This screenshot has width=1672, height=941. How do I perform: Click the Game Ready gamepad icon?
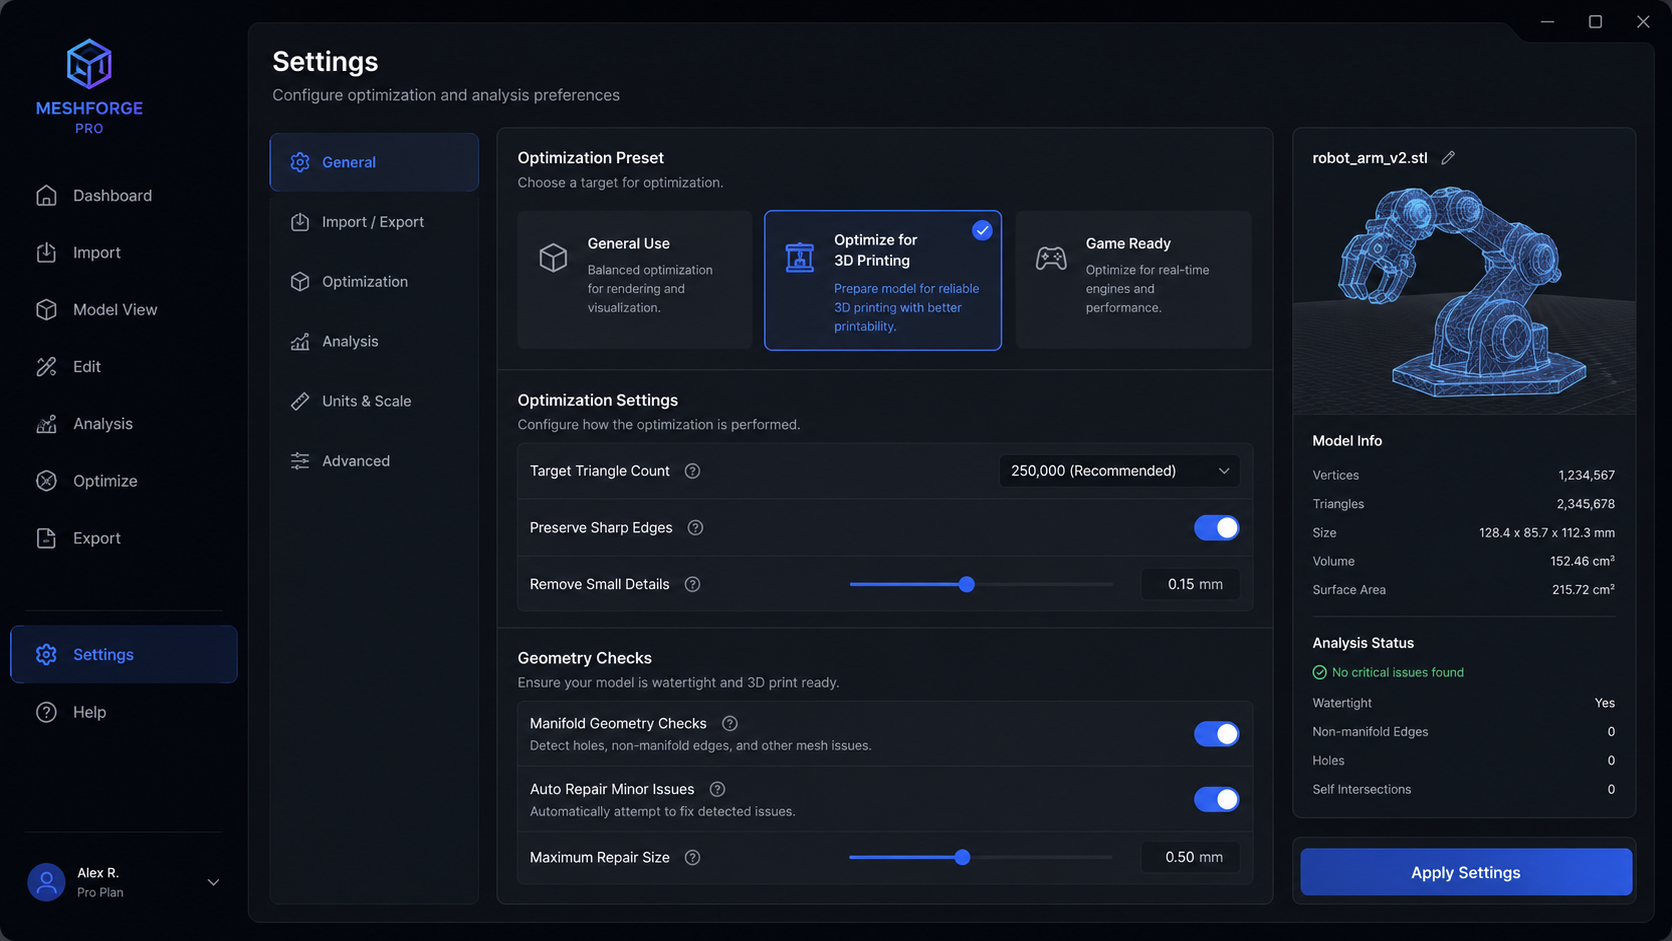point(1051,258)
